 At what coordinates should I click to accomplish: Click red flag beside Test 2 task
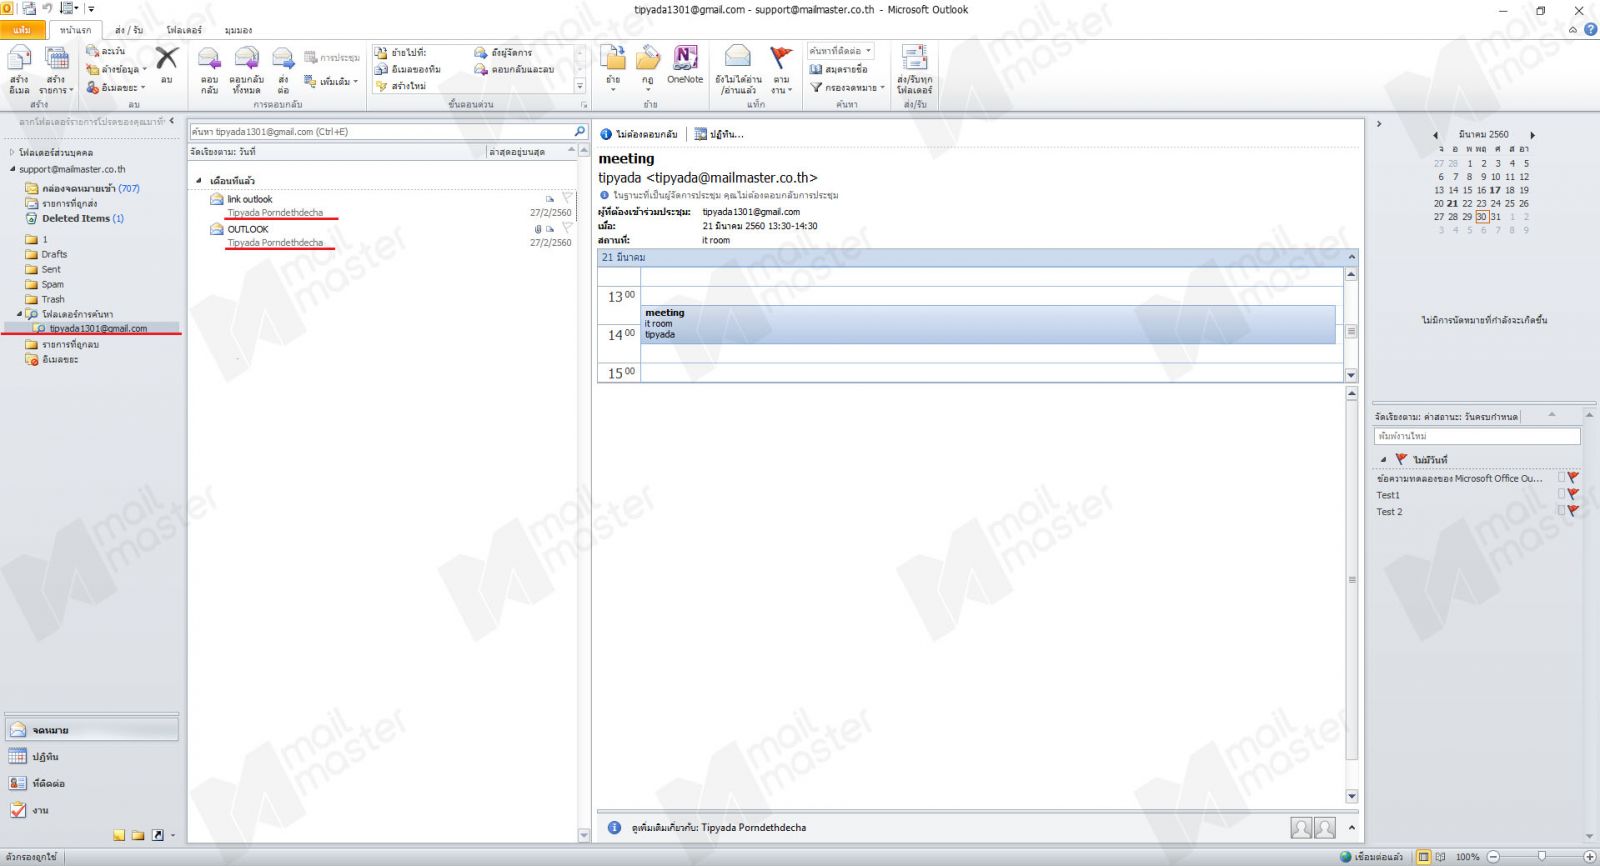tap(1574, 511)
